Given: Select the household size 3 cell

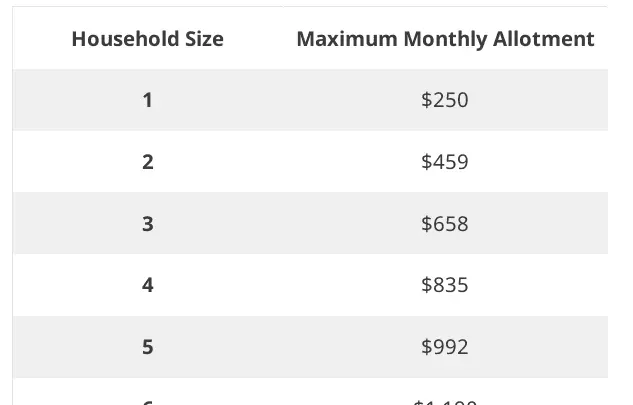Looking at the screenshot, I should (147, 224).
